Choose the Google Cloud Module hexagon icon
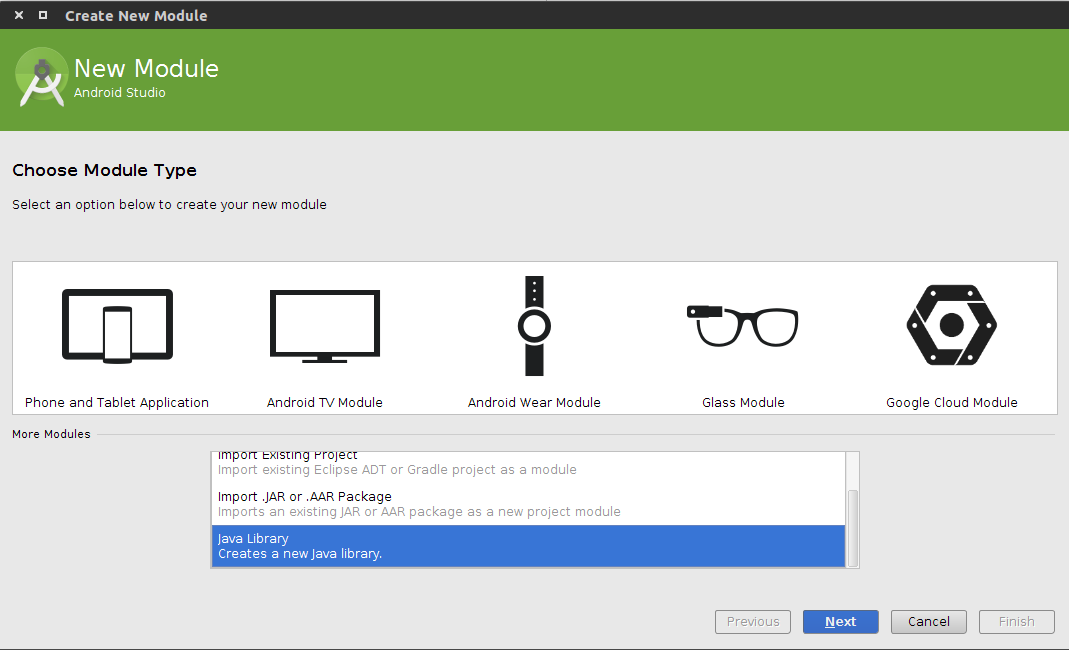Viewport: 1069px width, 650px height. 952,325
